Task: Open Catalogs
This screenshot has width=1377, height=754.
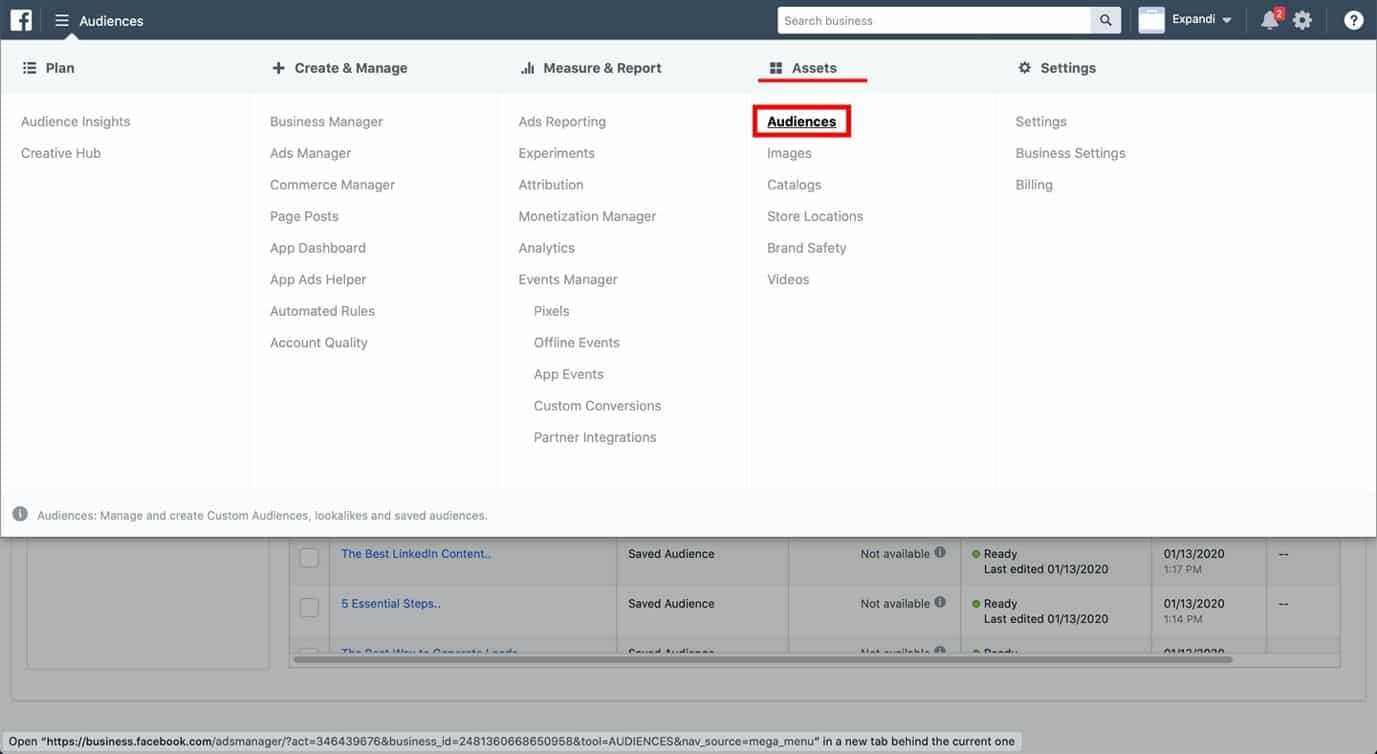Action: (x=794, y=185)
